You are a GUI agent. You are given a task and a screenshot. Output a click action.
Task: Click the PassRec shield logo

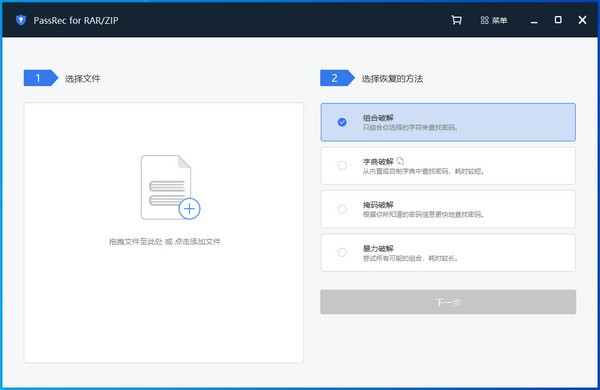coord(21,20)
